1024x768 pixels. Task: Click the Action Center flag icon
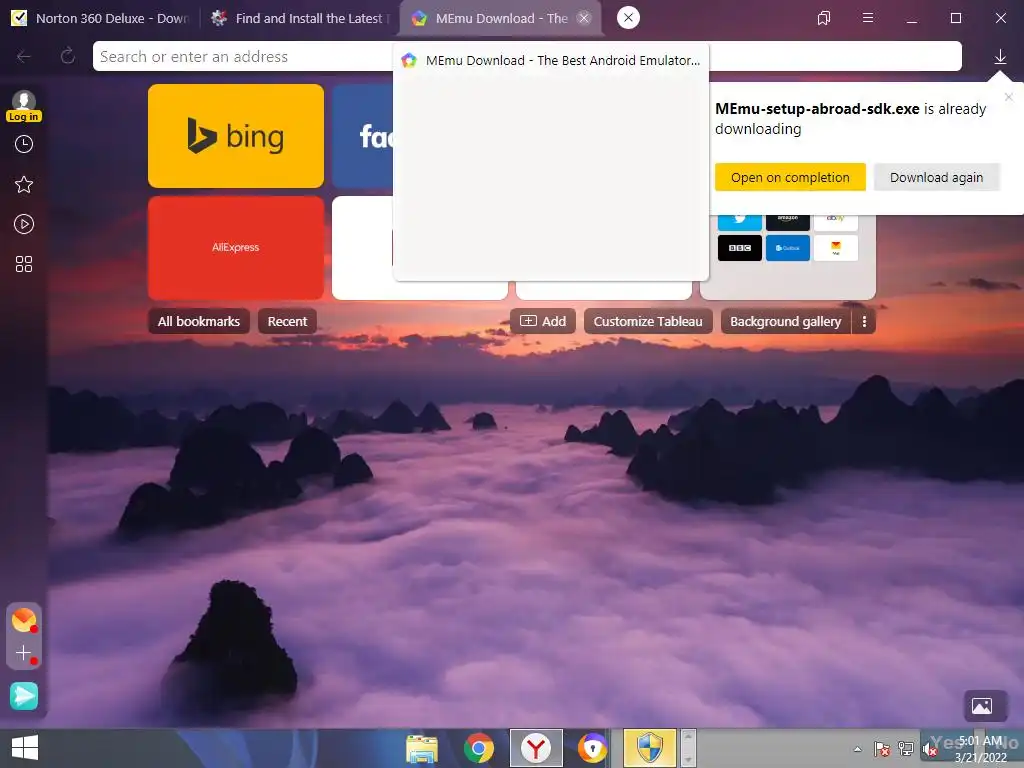tap(882, 749)
